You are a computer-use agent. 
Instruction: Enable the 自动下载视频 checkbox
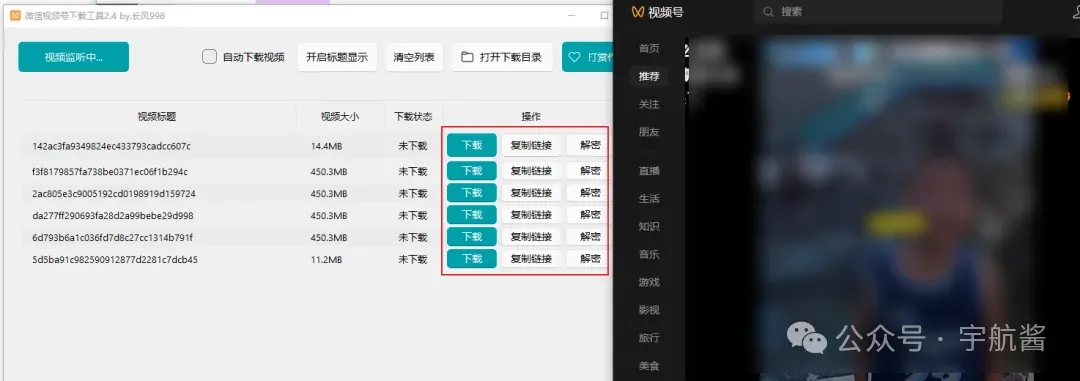pos(209,57)
